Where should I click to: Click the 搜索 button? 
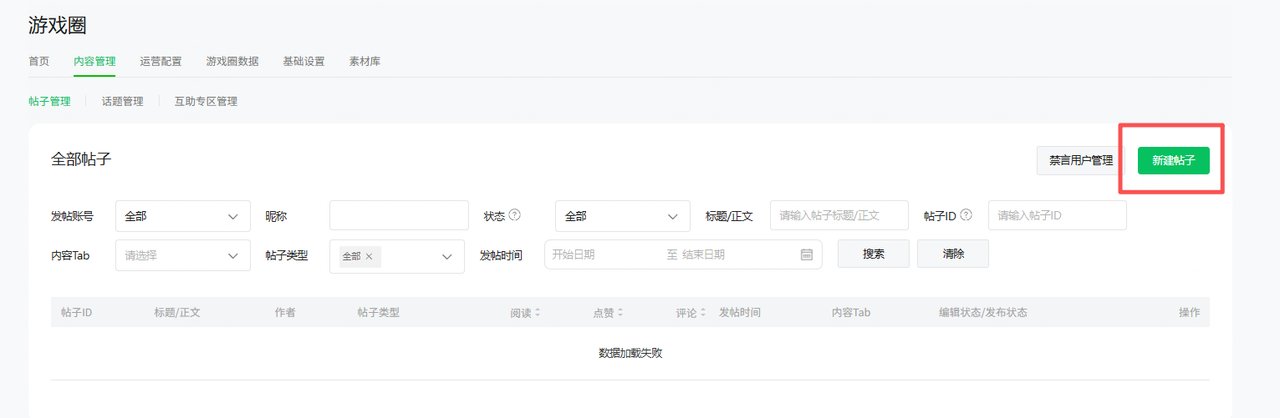[873, 254]
